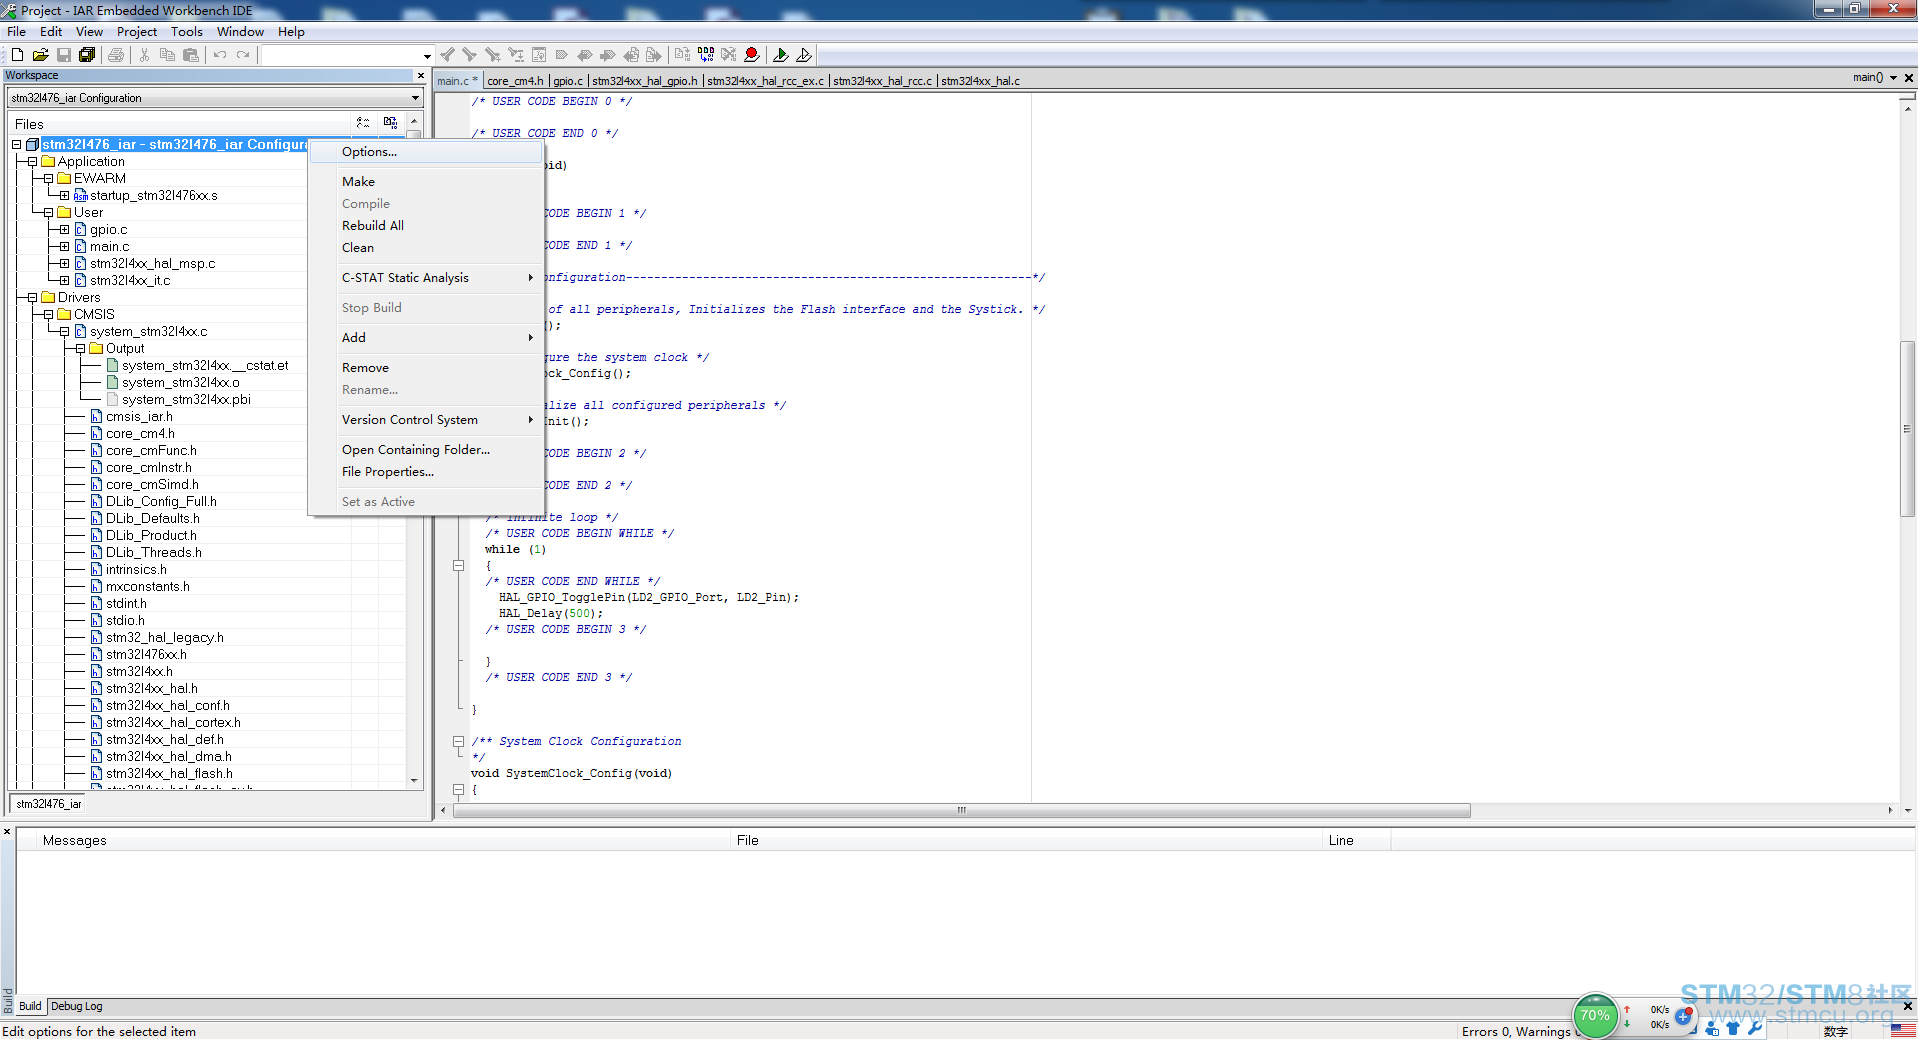Collapse the EWARM folder node
Image resolution: width=1918 pixels, height=1040 pixels.
pos(48,179)
